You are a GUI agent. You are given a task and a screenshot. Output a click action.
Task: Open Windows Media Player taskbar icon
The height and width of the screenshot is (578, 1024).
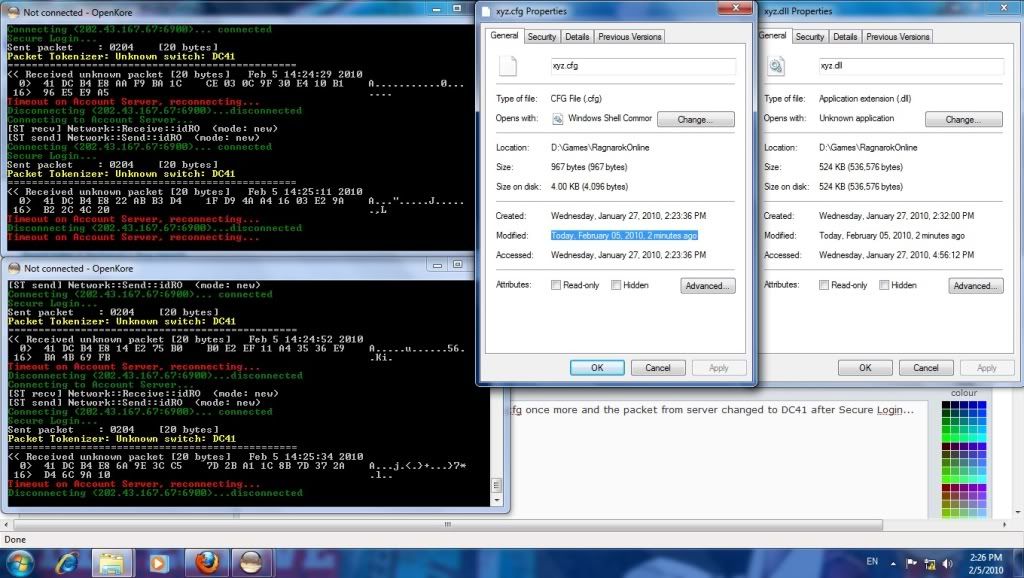tap(159, 563)
